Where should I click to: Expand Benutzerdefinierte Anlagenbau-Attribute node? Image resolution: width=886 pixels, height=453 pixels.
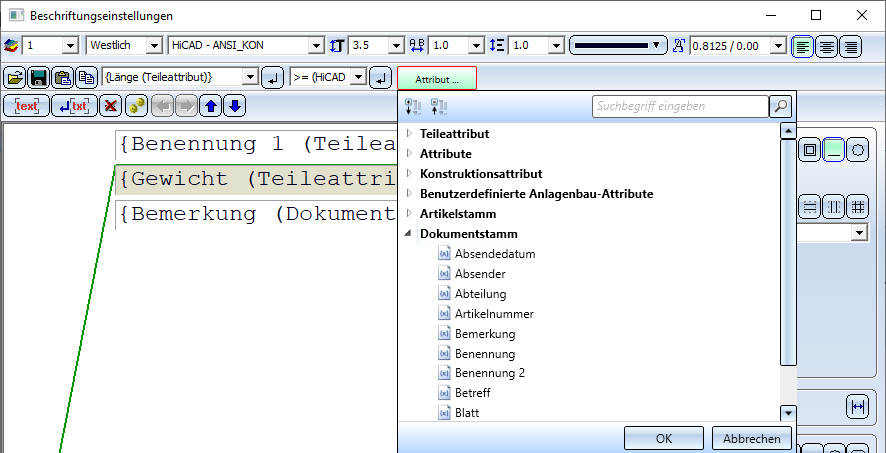pyautogui.click(x=410, y=194)
